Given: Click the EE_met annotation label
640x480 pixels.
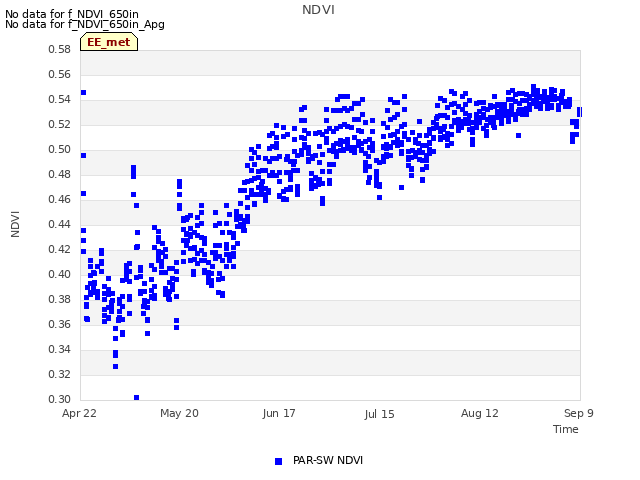Looking at the screenshot, I should [109, 42].
